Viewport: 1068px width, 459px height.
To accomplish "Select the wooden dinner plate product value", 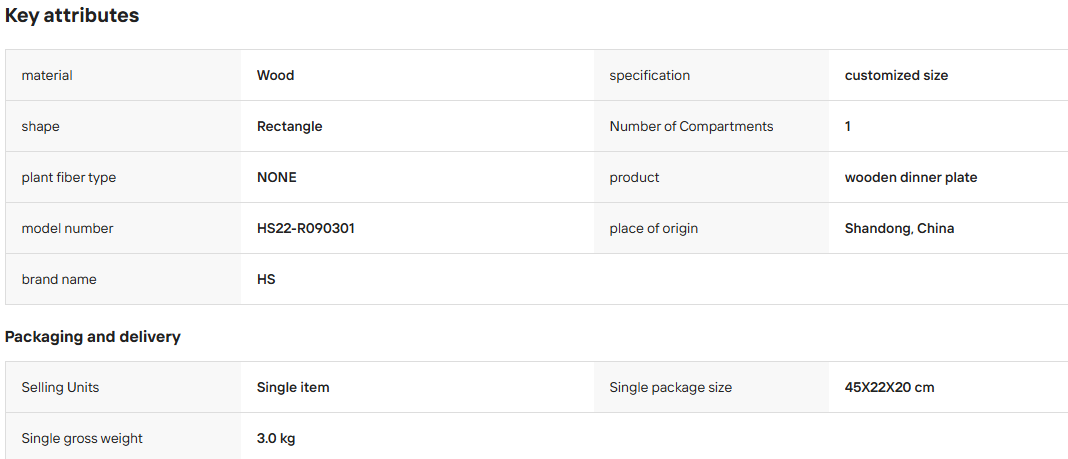I will (911, 178).
